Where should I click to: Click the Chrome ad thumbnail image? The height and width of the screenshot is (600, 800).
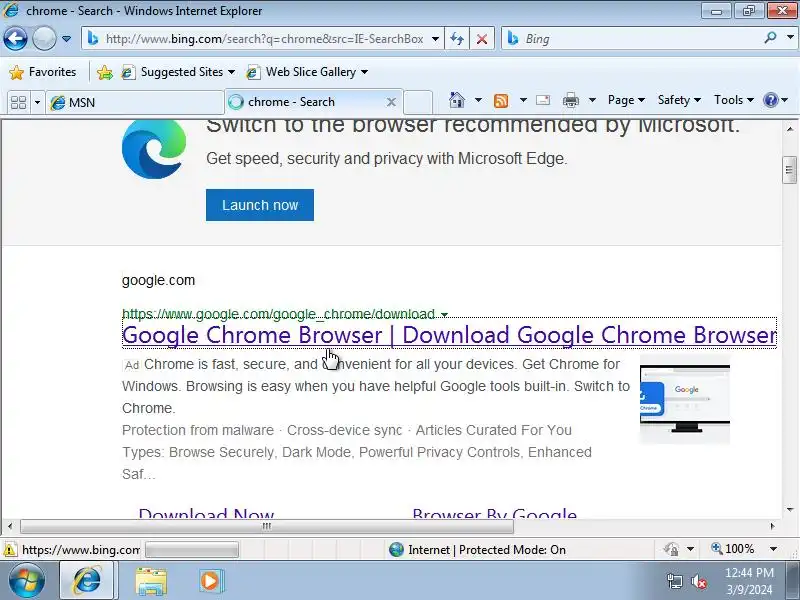(x=685, y=398)
